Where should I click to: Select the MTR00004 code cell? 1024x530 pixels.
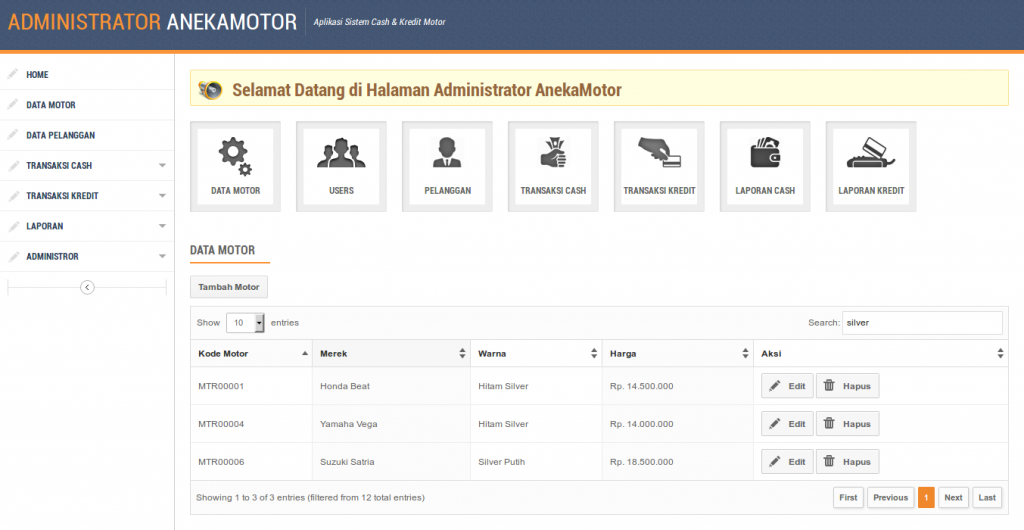(251, 424)
